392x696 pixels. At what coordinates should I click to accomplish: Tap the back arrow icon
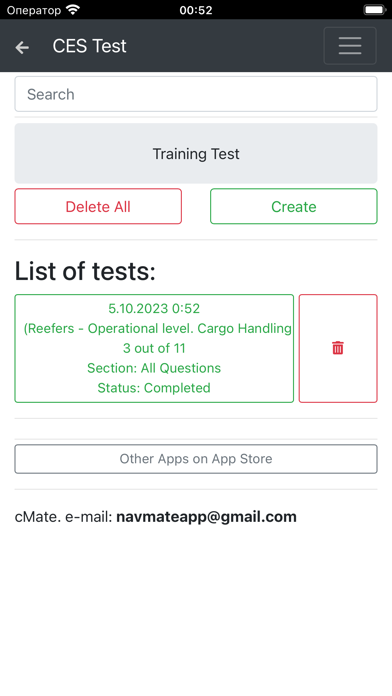coord(22,47)
